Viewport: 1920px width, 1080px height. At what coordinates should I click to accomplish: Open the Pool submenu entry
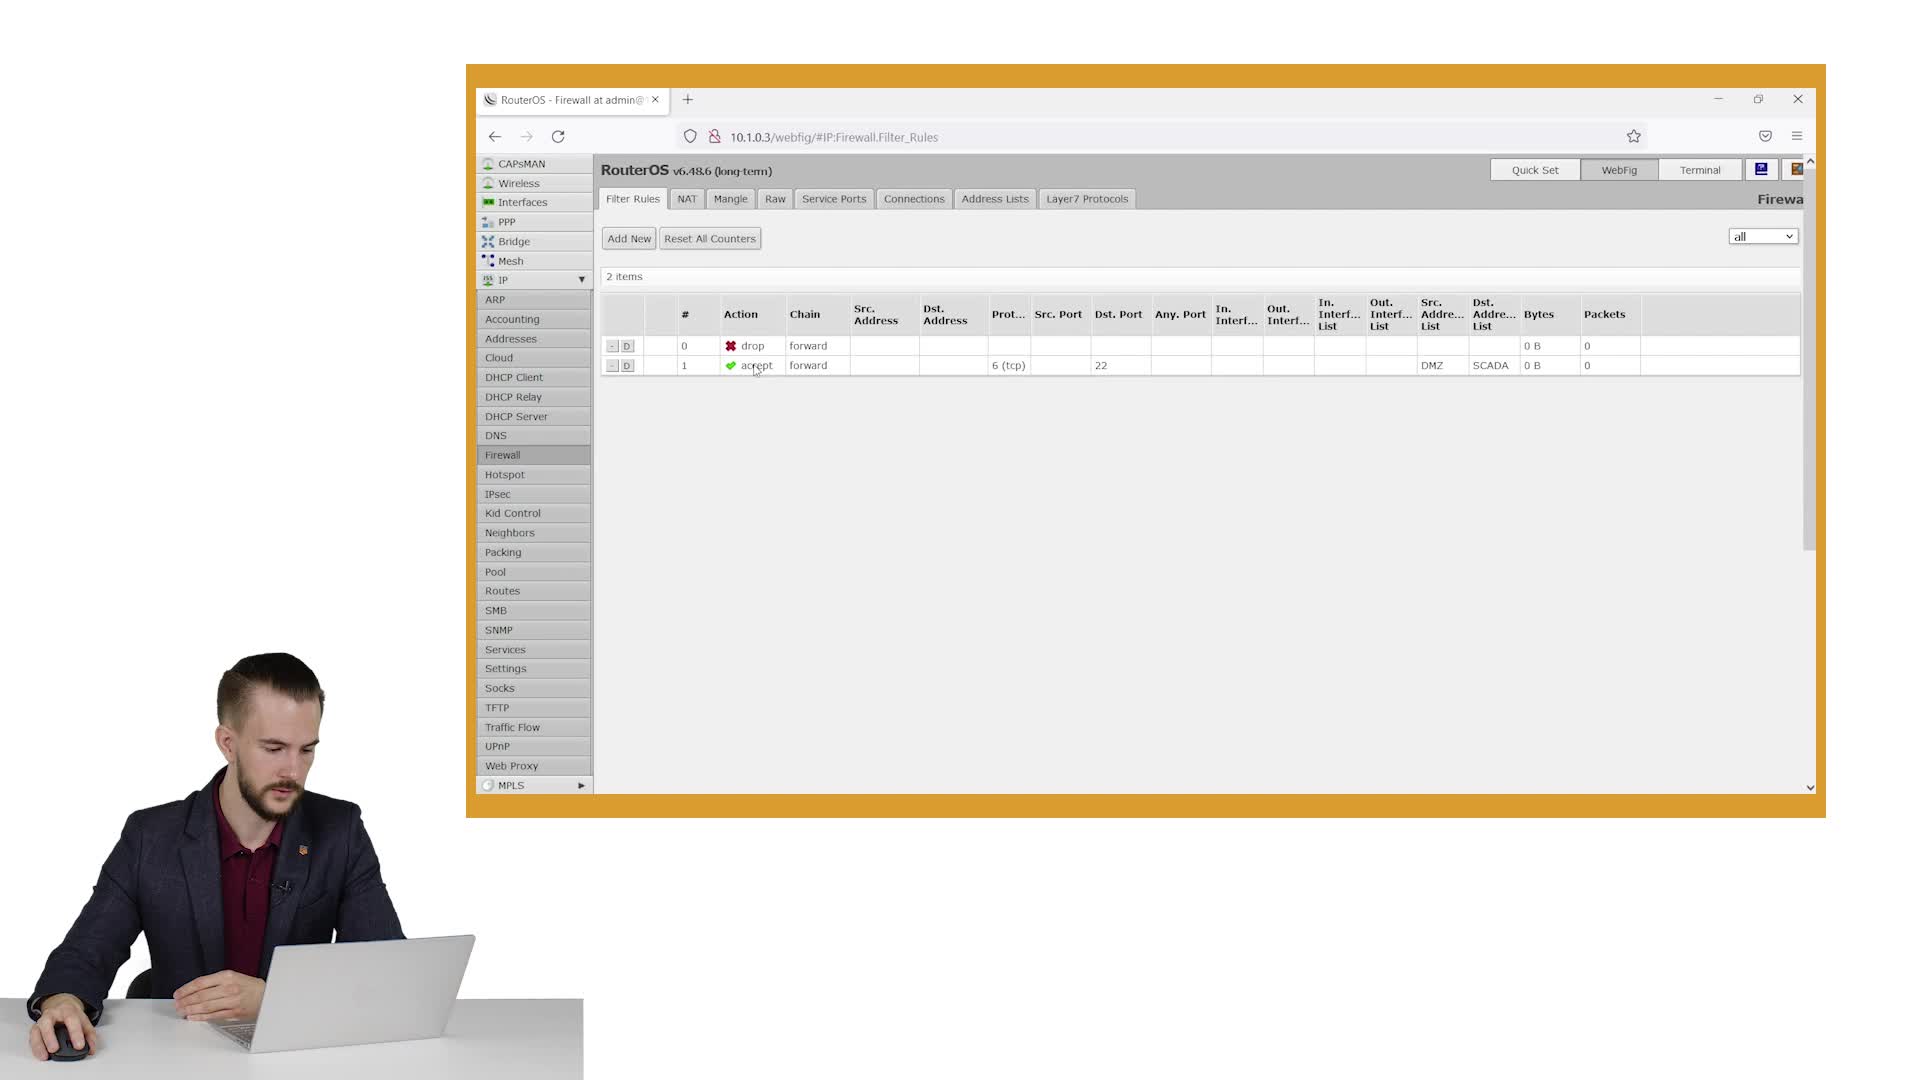click(534, 572)
